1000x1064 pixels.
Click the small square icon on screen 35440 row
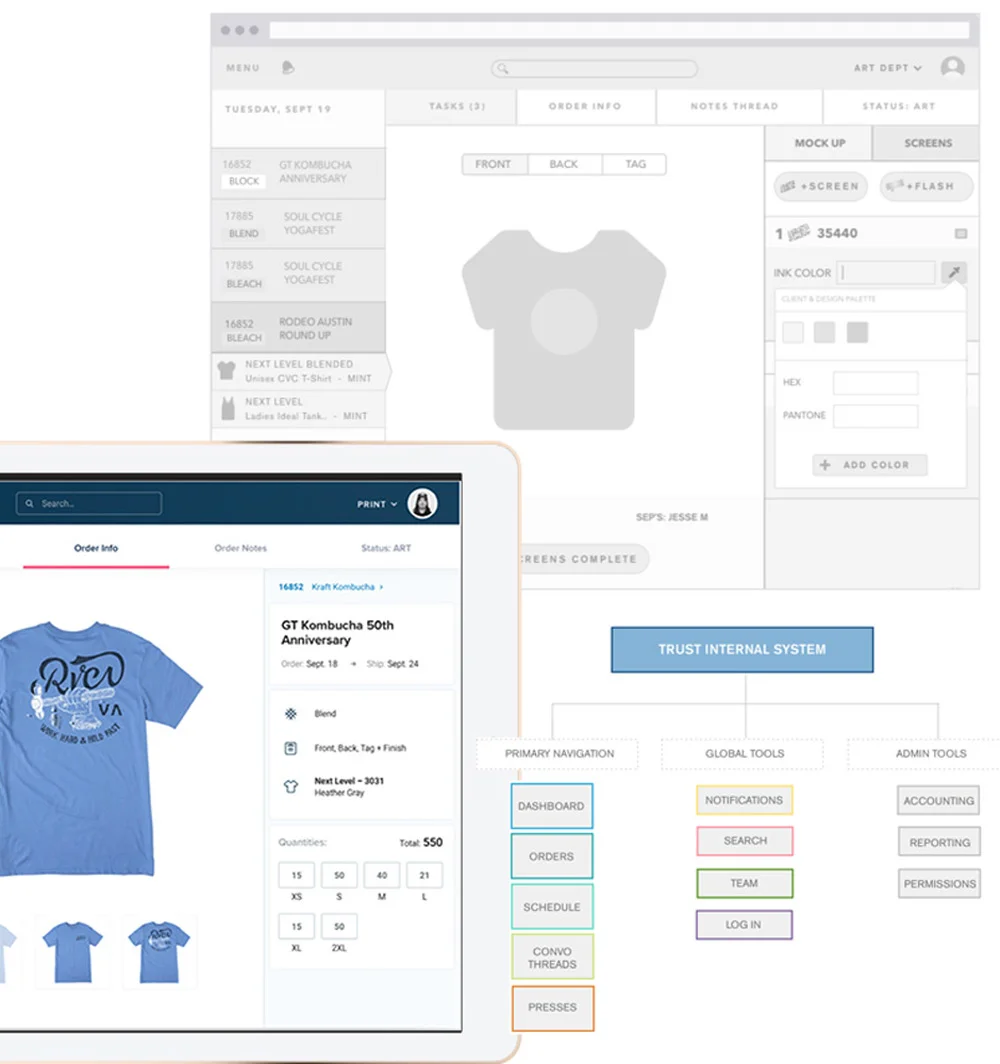pos(961,233)
